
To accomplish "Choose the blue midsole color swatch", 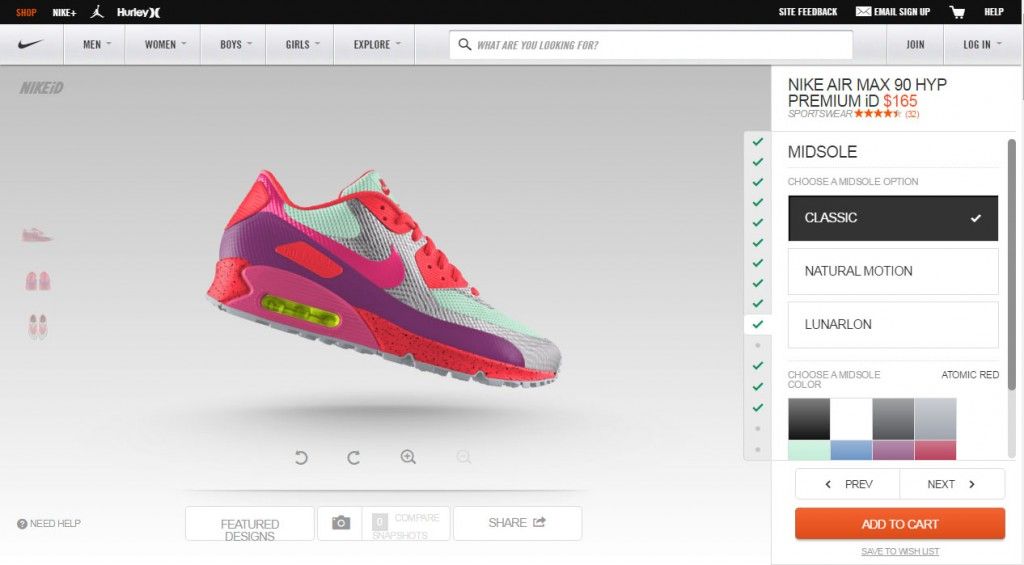I will point(851,450).
